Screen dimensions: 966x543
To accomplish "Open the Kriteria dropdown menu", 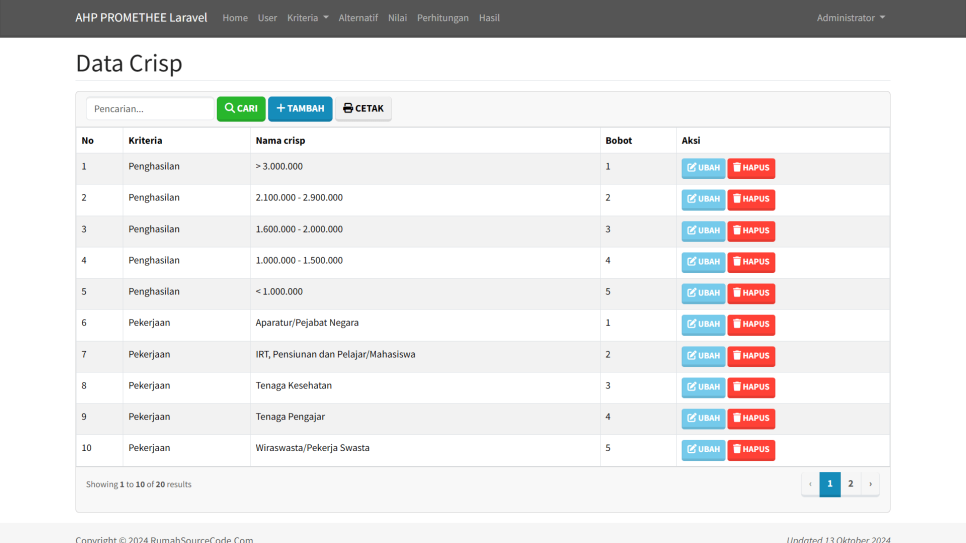I will click(307, 18).
